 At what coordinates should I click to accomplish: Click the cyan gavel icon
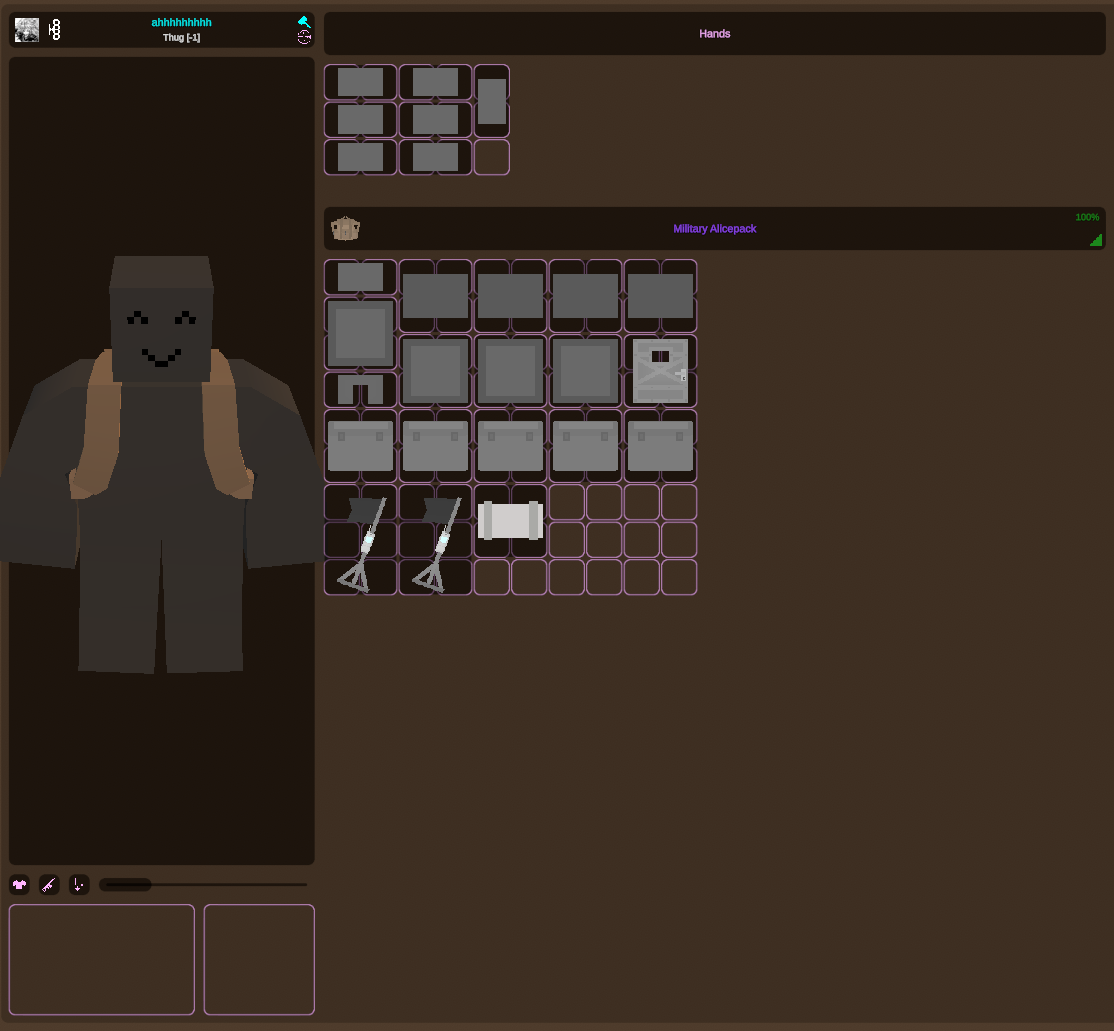click(304, 21)
